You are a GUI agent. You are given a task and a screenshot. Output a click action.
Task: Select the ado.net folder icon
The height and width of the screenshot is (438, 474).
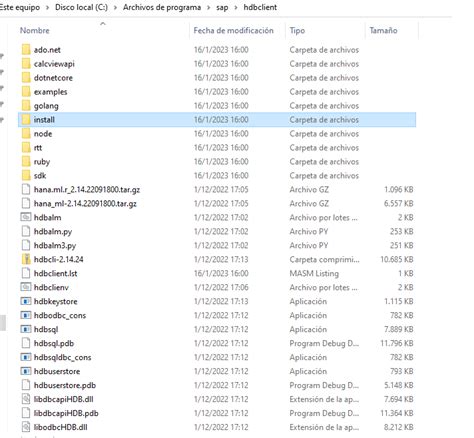(x=26, y=50)
